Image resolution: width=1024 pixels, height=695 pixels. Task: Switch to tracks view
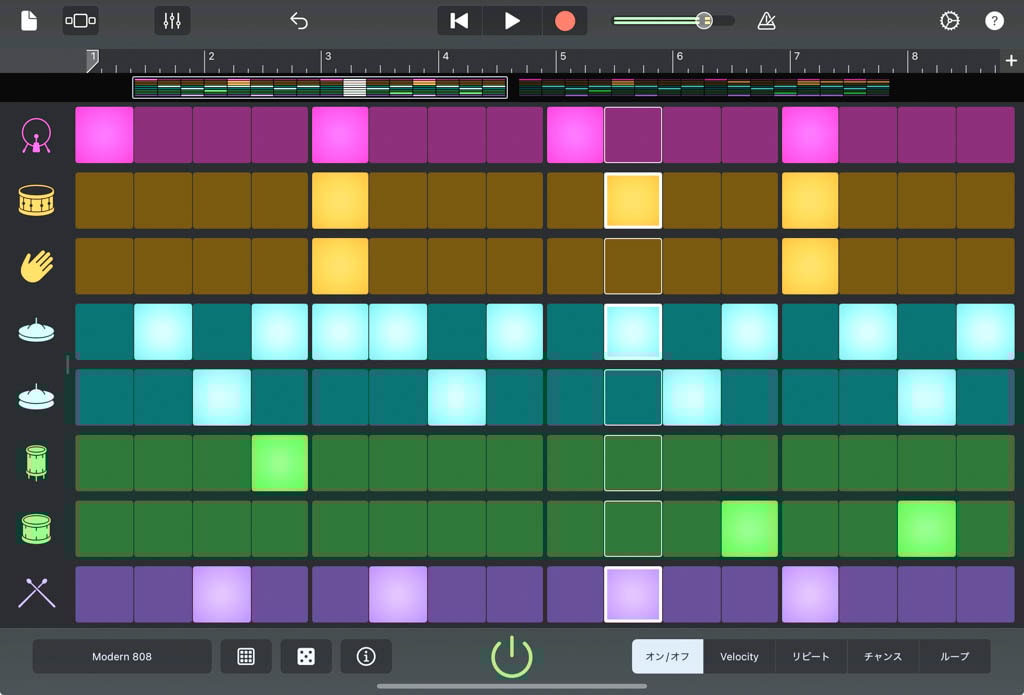[x=80, y=21]
